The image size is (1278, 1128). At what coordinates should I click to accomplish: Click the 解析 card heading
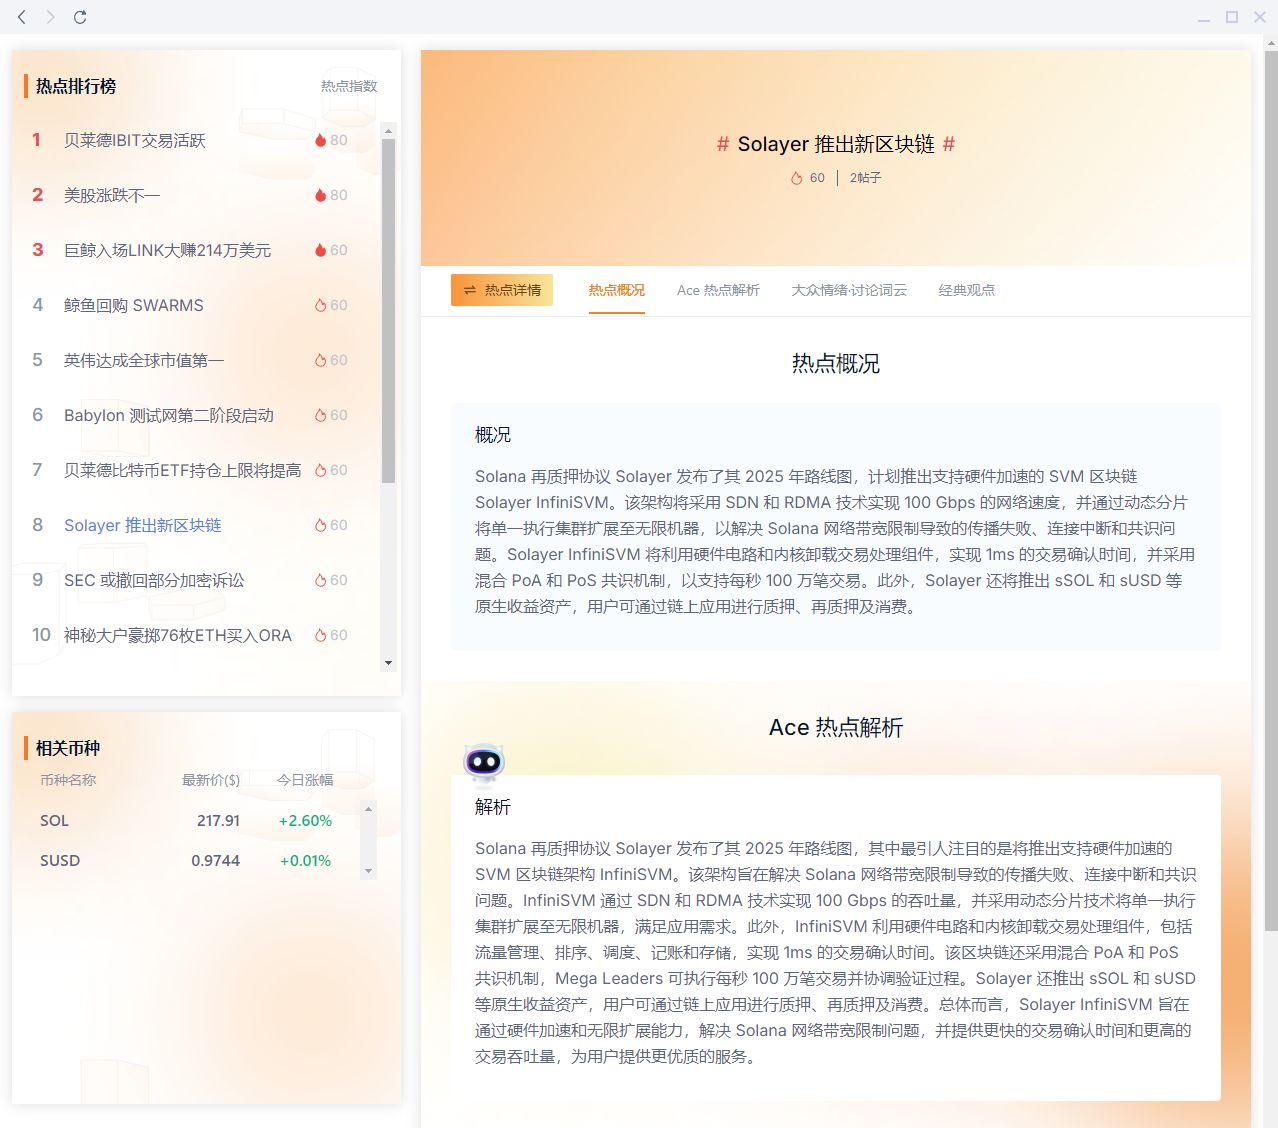[x=493, y=807]
